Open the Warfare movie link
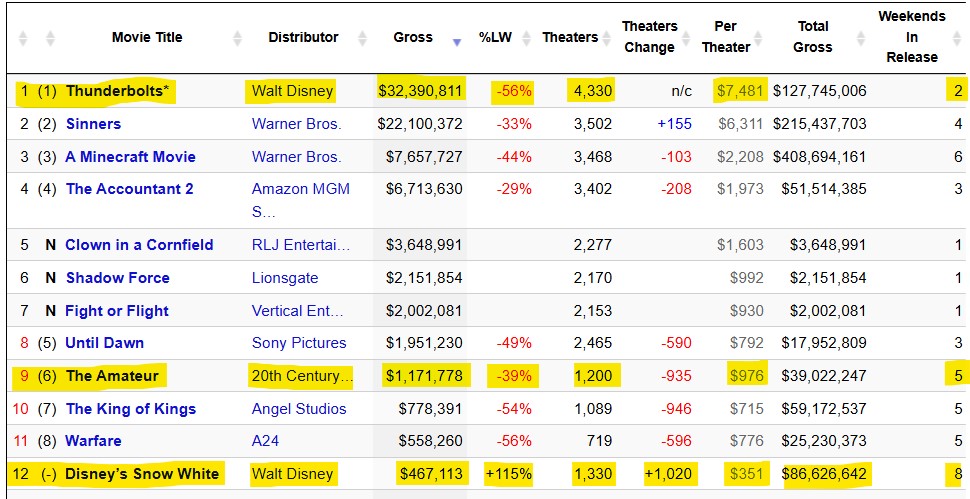This screenshot has width=970, height=499. 93,441
